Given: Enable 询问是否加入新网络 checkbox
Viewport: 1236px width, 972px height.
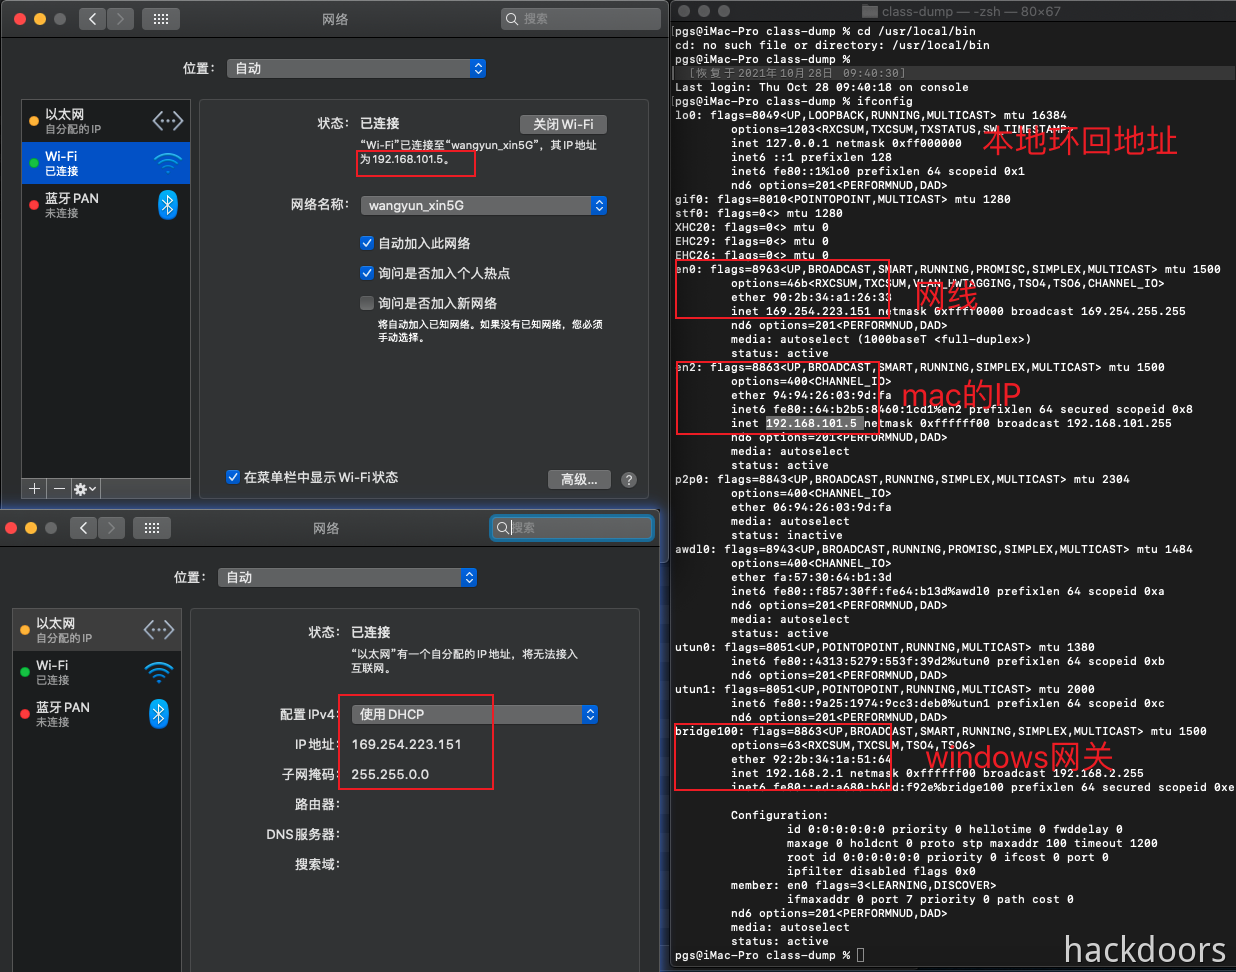Looking at the screenshot, I should pyautogui.click(x=367, y=303).
